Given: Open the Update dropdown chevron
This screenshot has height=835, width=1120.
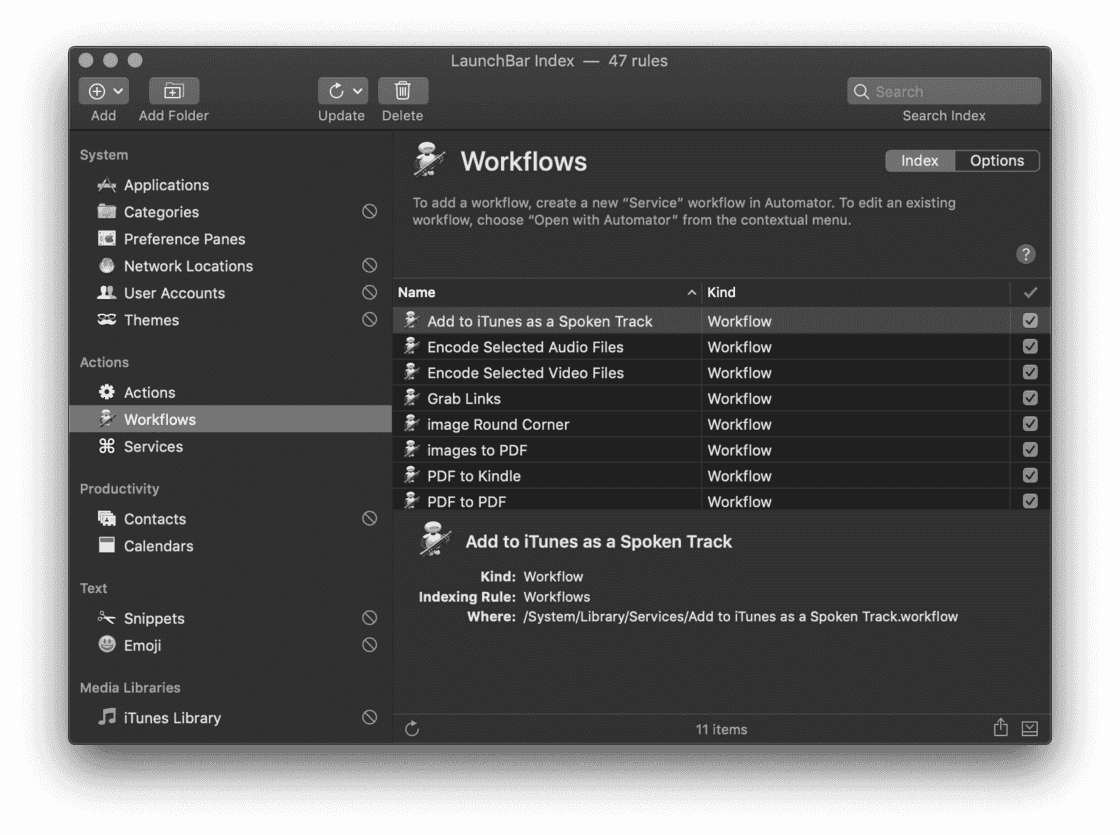Looking at the screenshot, I should 358,91.
